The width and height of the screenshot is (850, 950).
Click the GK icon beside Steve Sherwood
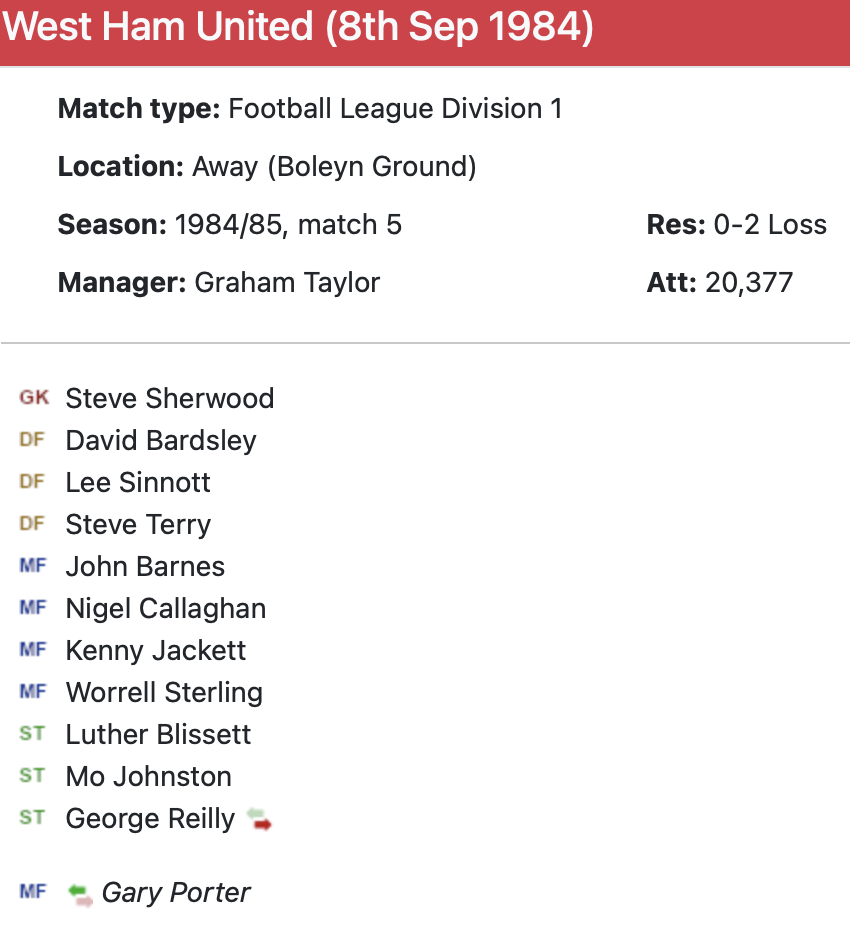[33, 398]
